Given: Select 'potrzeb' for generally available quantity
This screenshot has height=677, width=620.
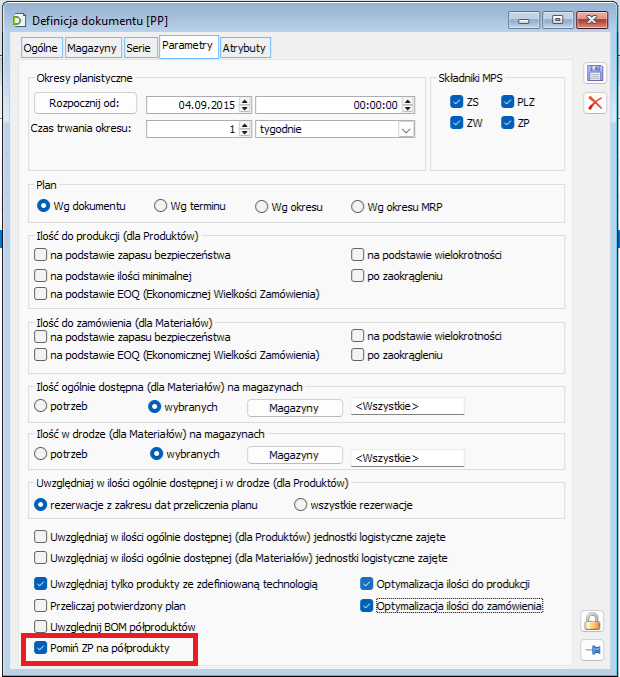Looking at the screenshot, I should pos(41,406).
